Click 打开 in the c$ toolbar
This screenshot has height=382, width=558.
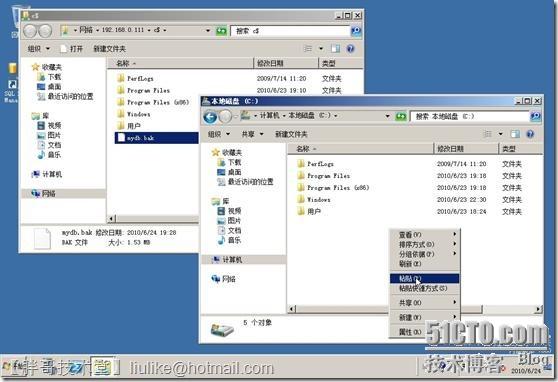point(72,49)
